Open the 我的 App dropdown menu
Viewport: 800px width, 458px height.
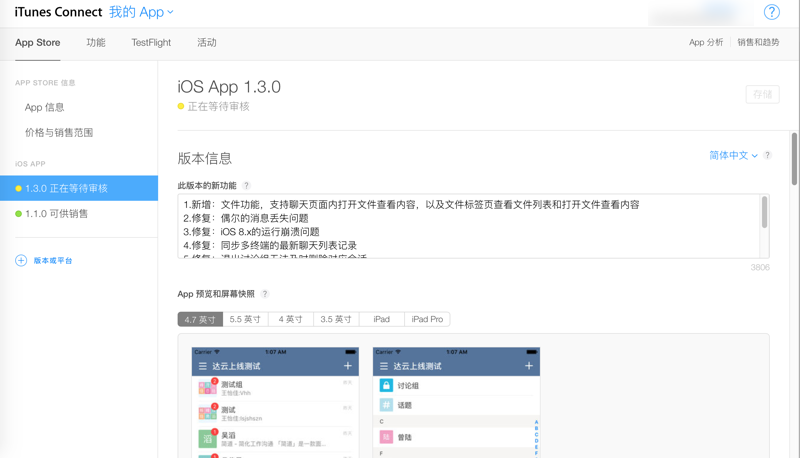click(141, 12)
